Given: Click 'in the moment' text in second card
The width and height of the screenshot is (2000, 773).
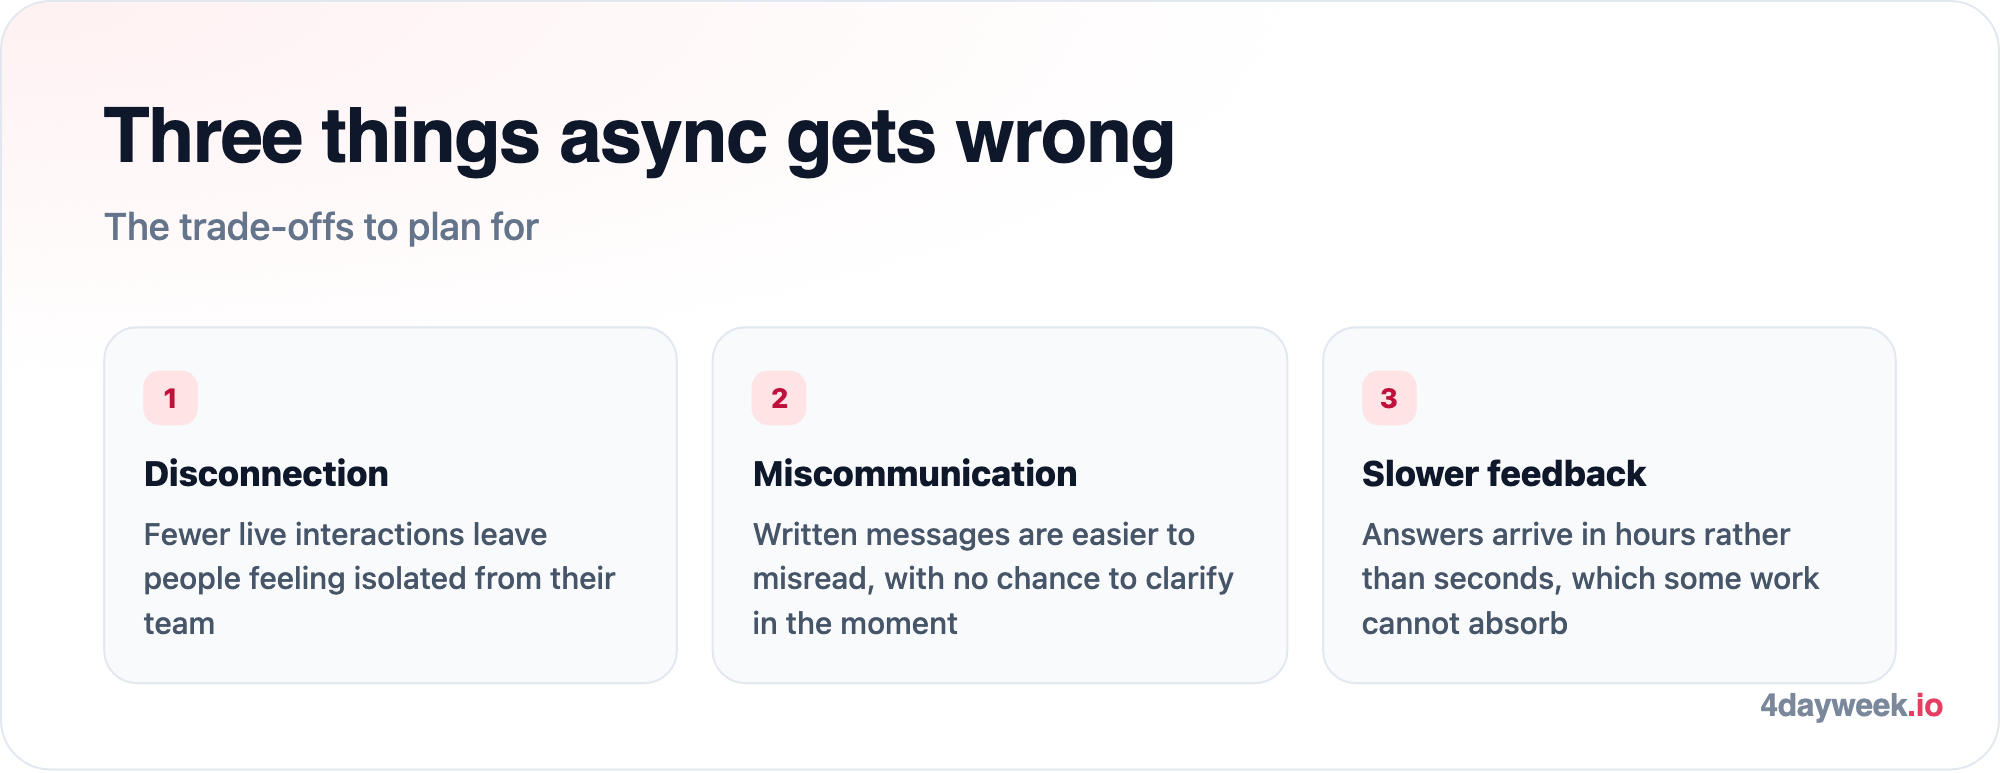Looking at the screenshot, I should click(855, 623).
